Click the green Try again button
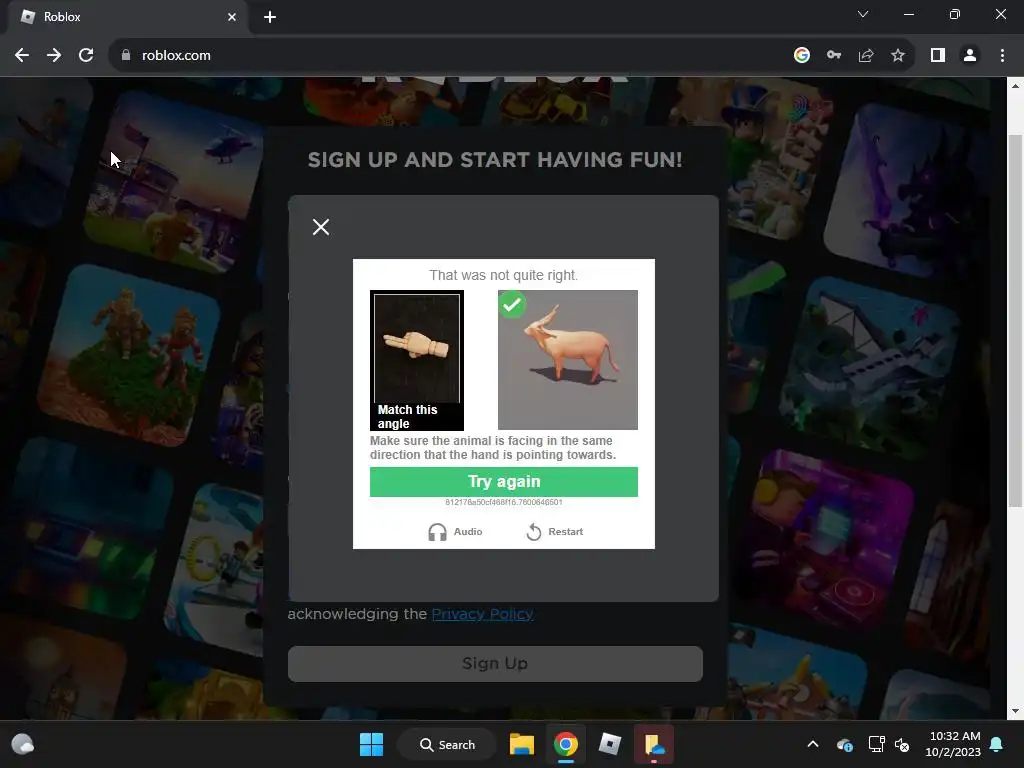Screen dimensions: 1024x768 [504, 482]
